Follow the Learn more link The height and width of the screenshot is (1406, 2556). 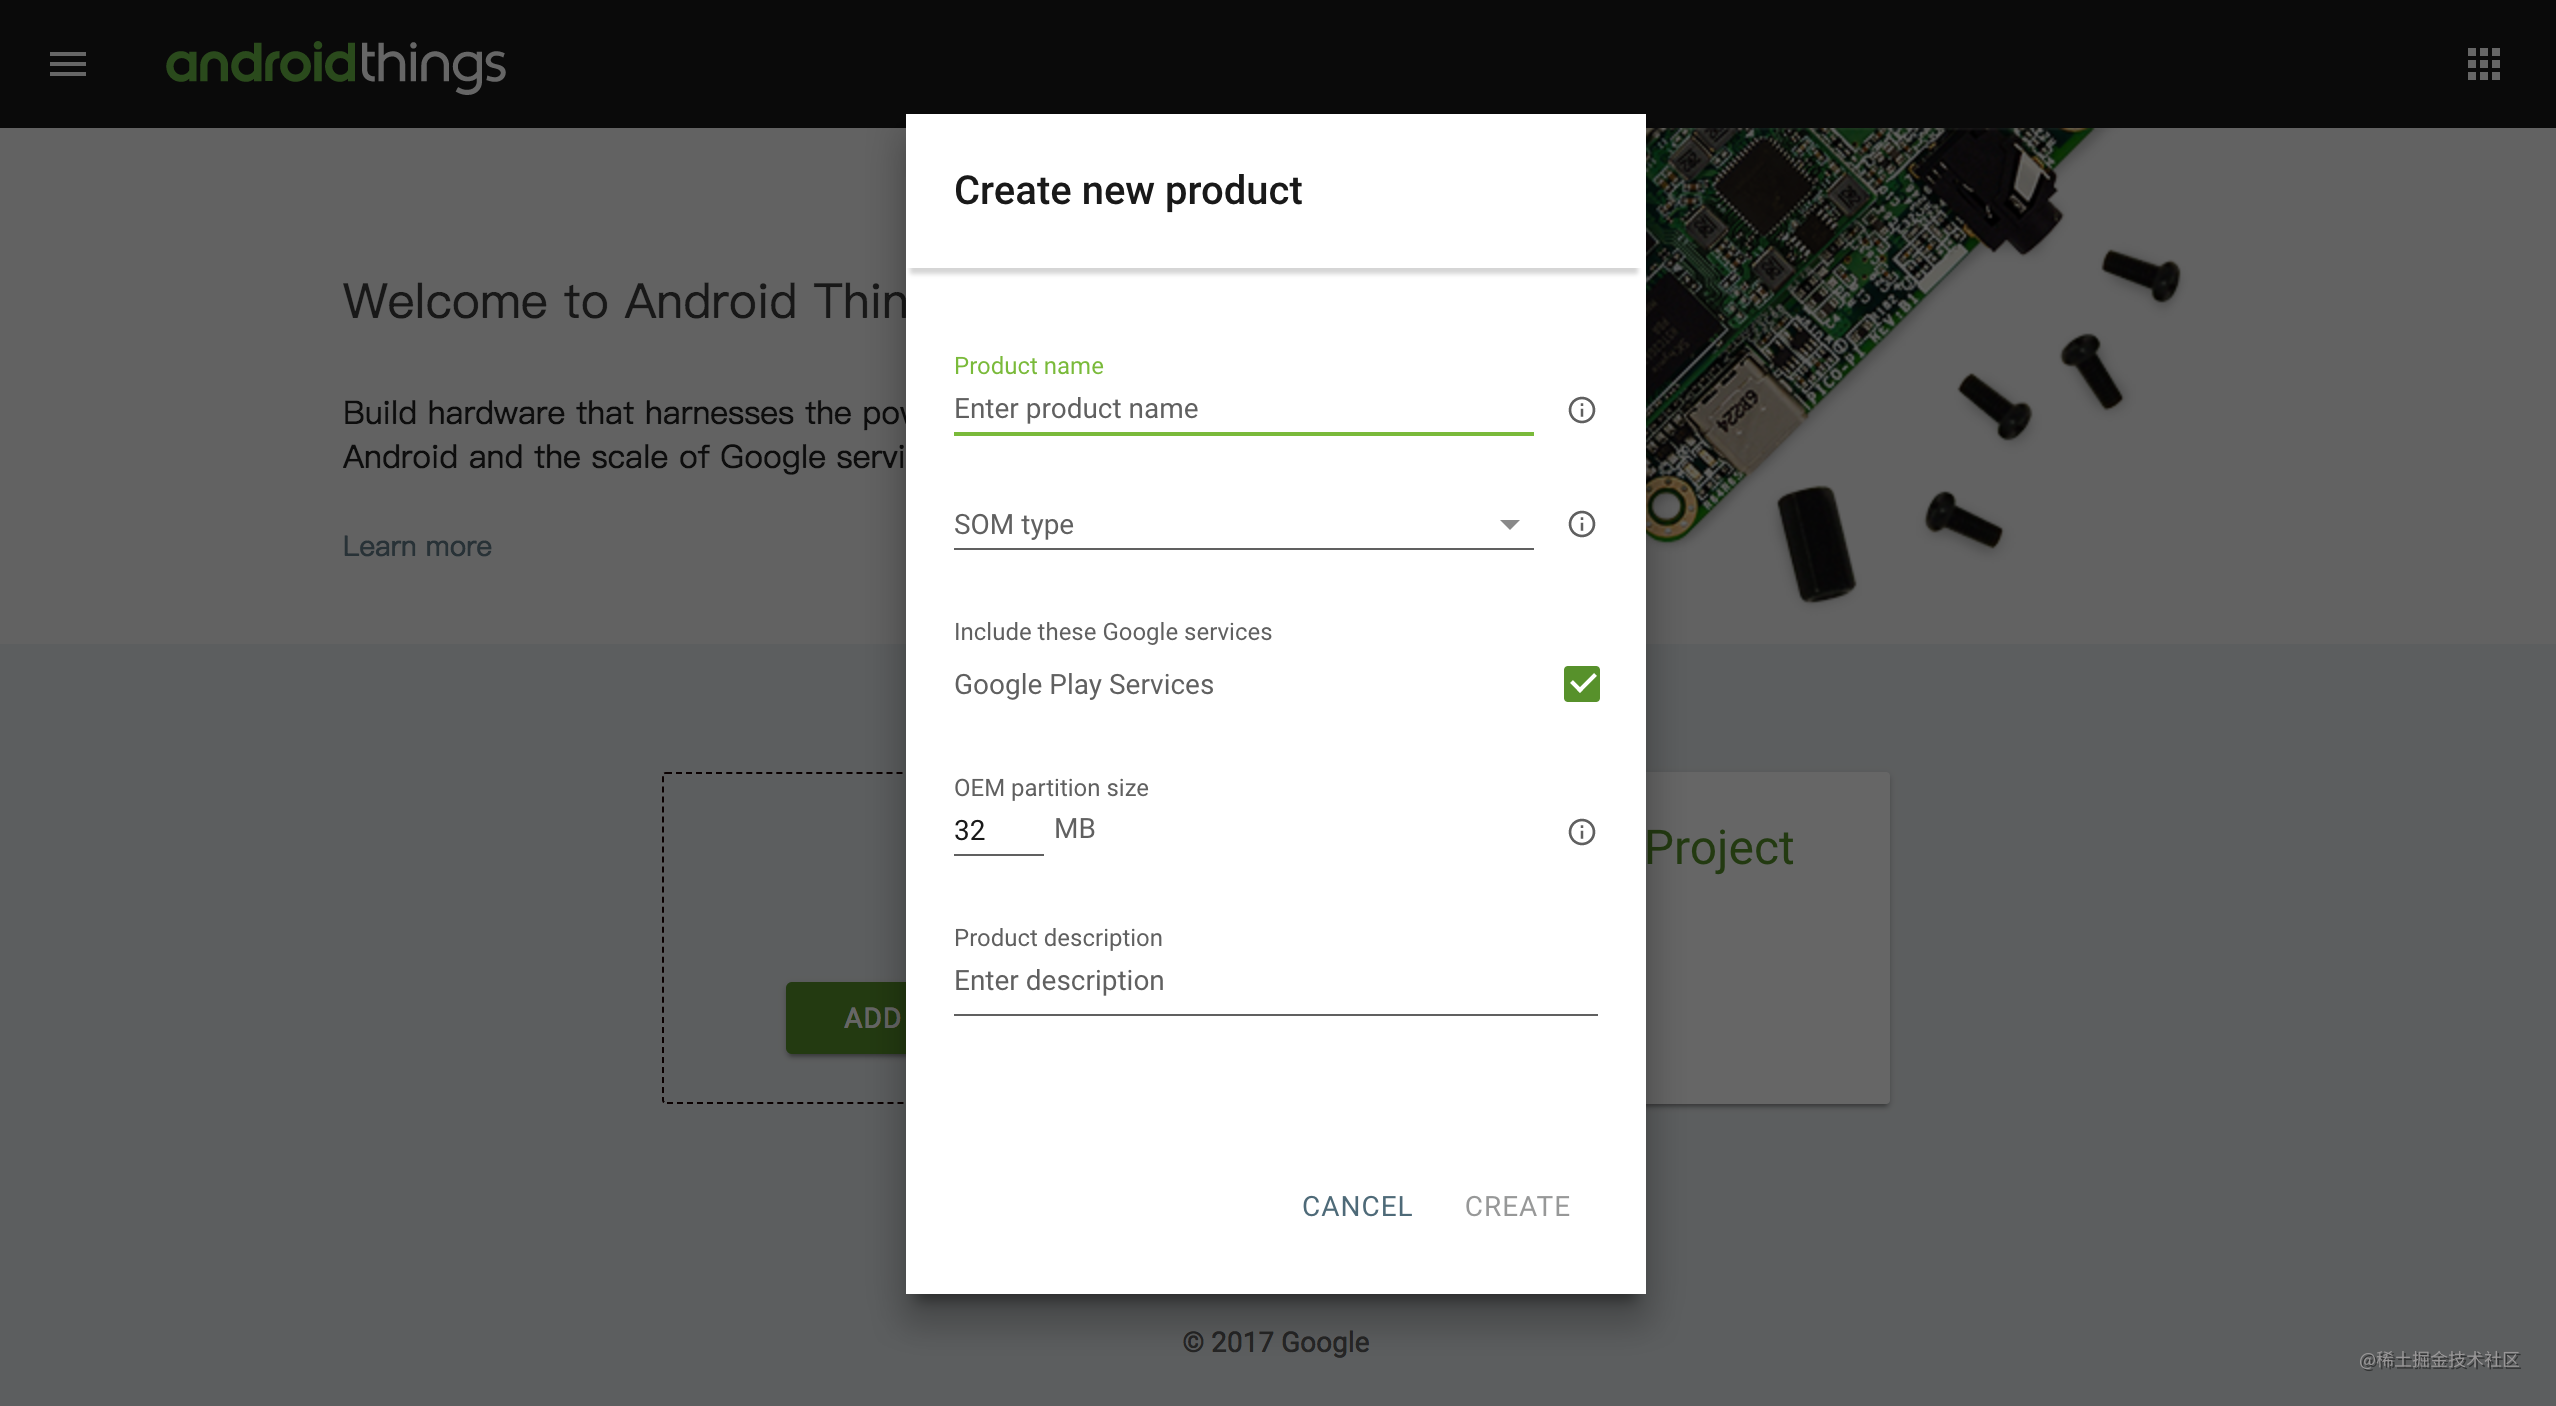coord(417,546)
